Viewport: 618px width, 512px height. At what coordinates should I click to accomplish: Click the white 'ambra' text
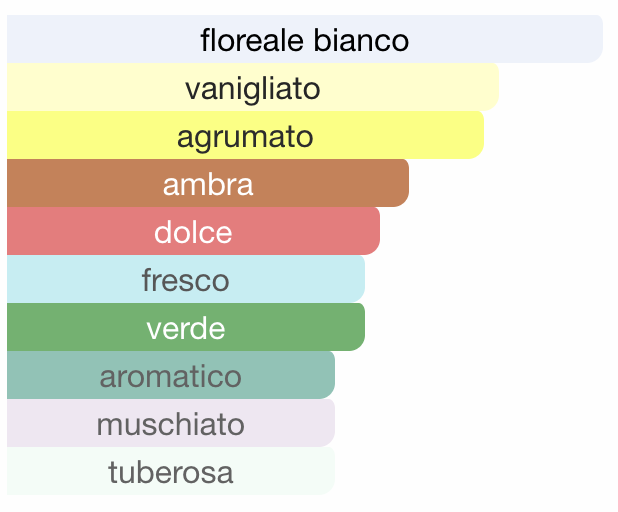(208, 184)
